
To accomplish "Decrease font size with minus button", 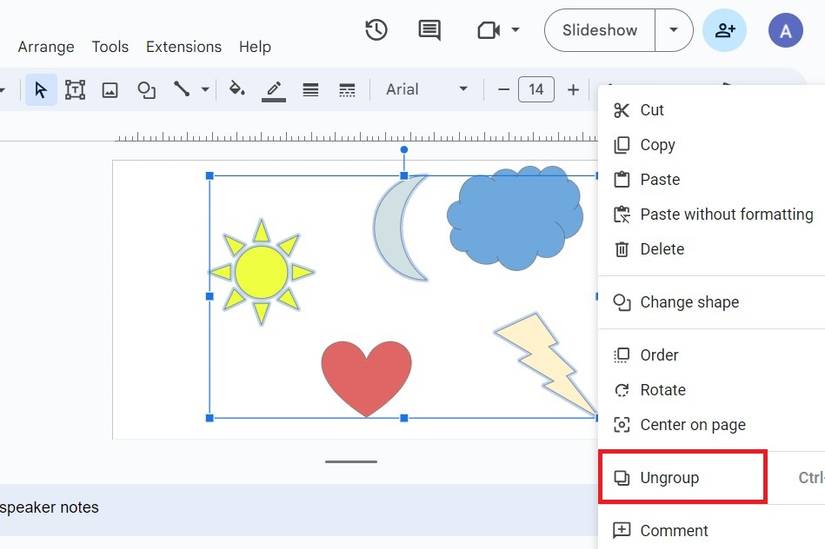I will [x=504, y=89].
